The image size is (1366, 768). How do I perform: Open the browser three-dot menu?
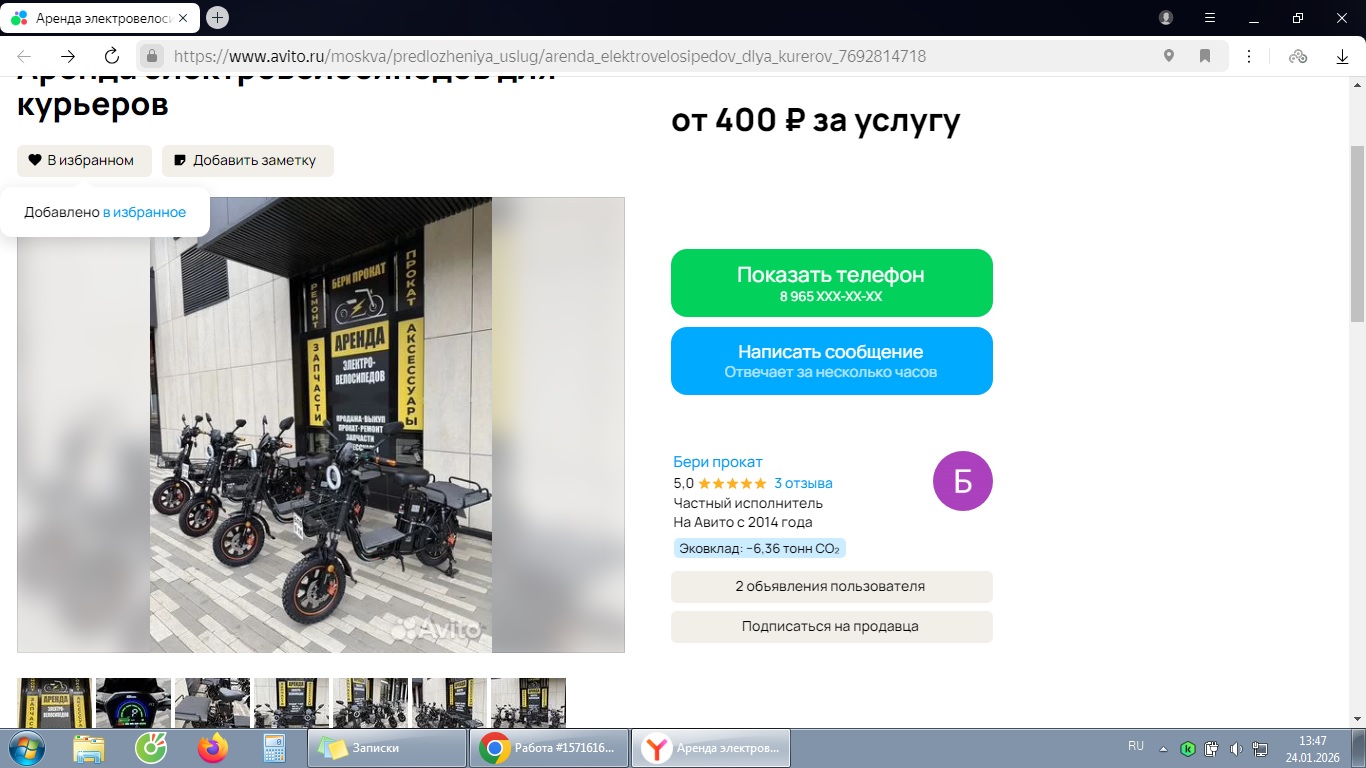tap(1250, 56)
